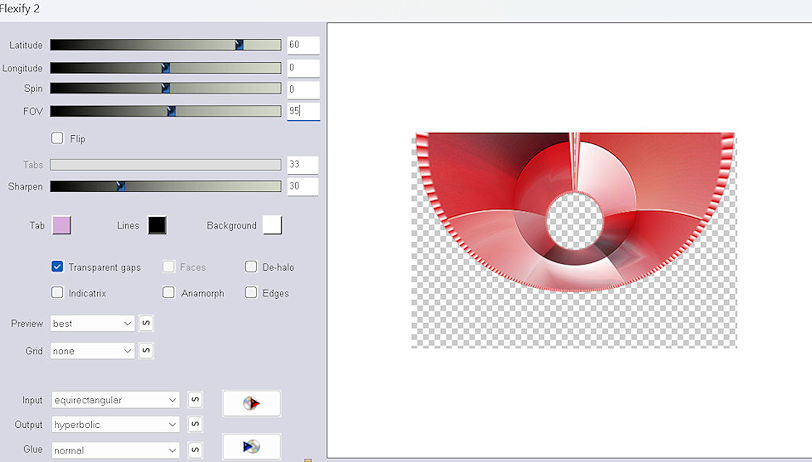Viewport: 812px width, 462px height.
Task: Click the Sharpen slider handle
Action: click(x=121, y=186)
